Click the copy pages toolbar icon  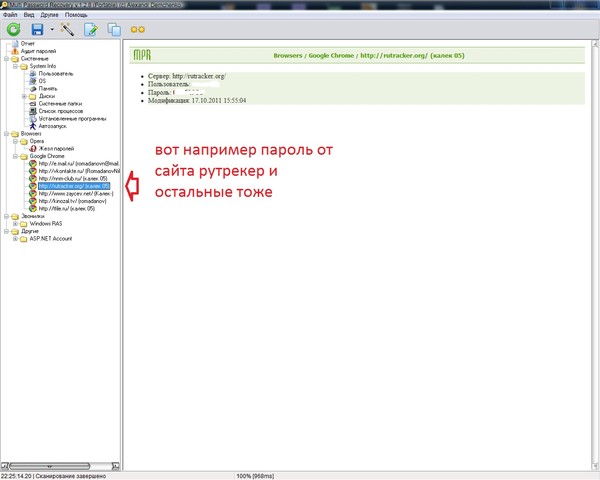click(114, 29)
